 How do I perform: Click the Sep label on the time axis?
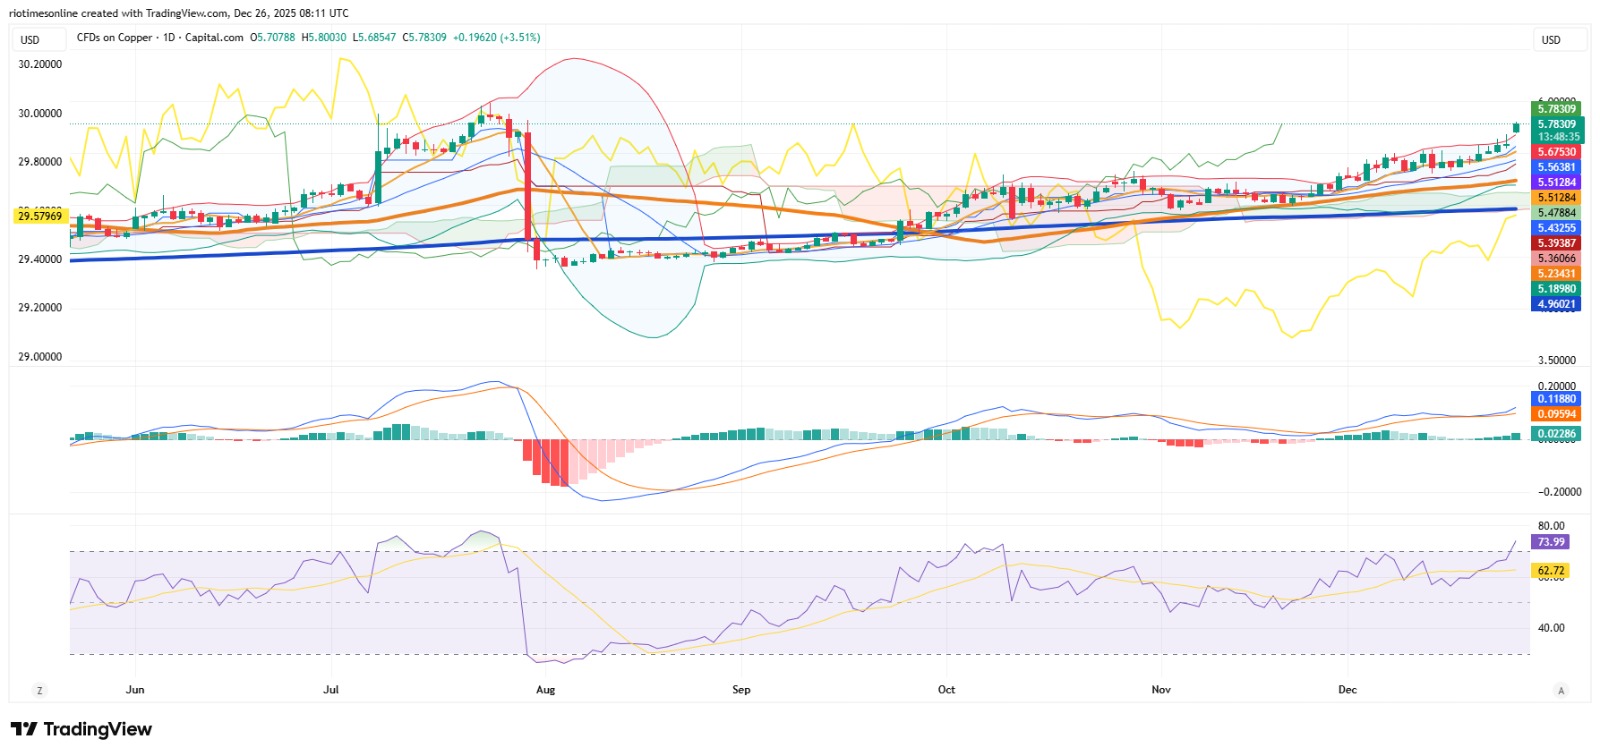[741, 690]
